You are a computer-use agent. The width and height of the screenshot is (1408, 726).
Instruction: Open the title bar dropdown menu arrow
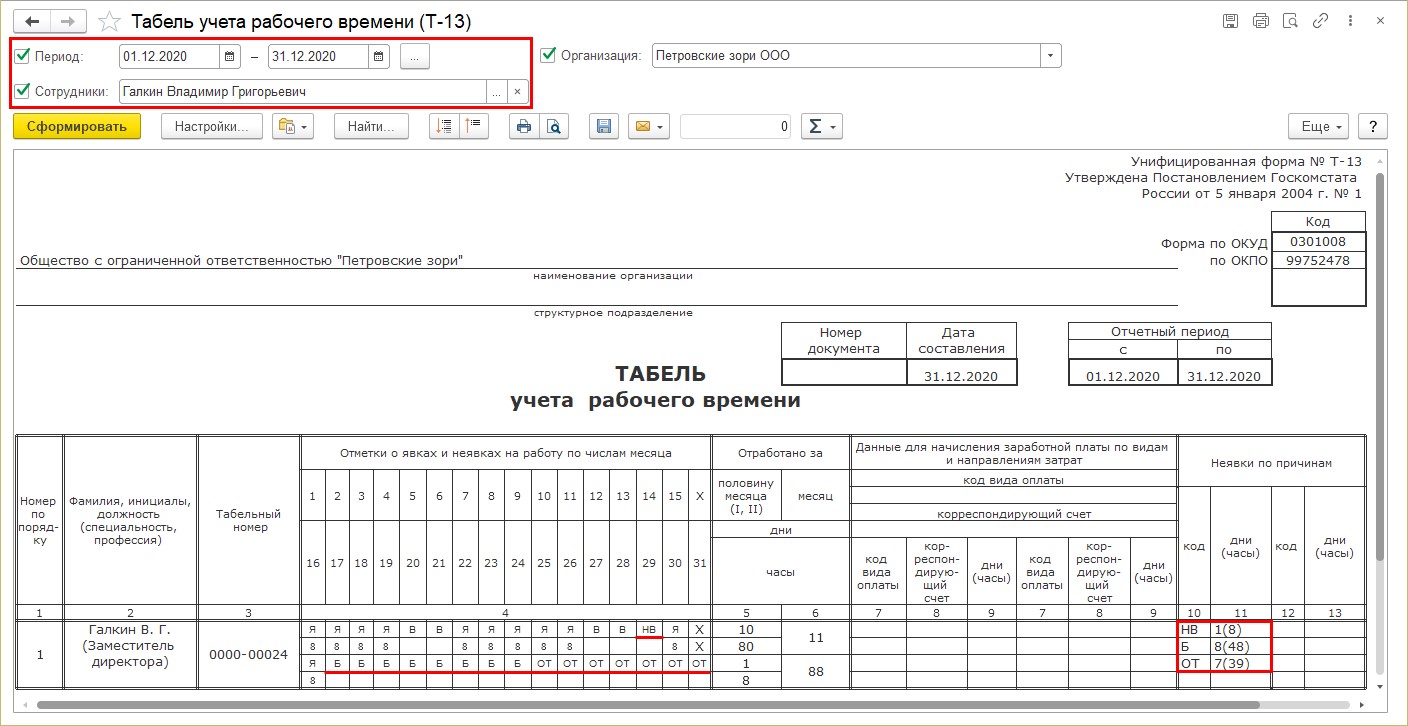[1351, 21]
